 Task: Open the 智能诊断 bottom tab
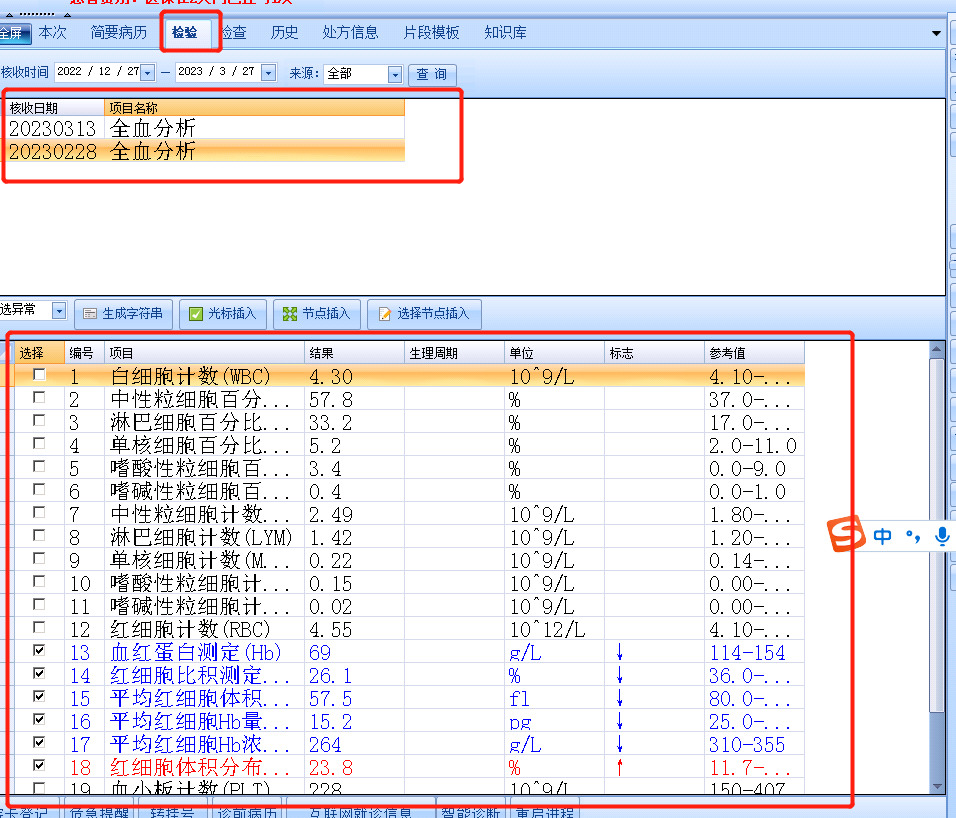click(x=470, y=812)
